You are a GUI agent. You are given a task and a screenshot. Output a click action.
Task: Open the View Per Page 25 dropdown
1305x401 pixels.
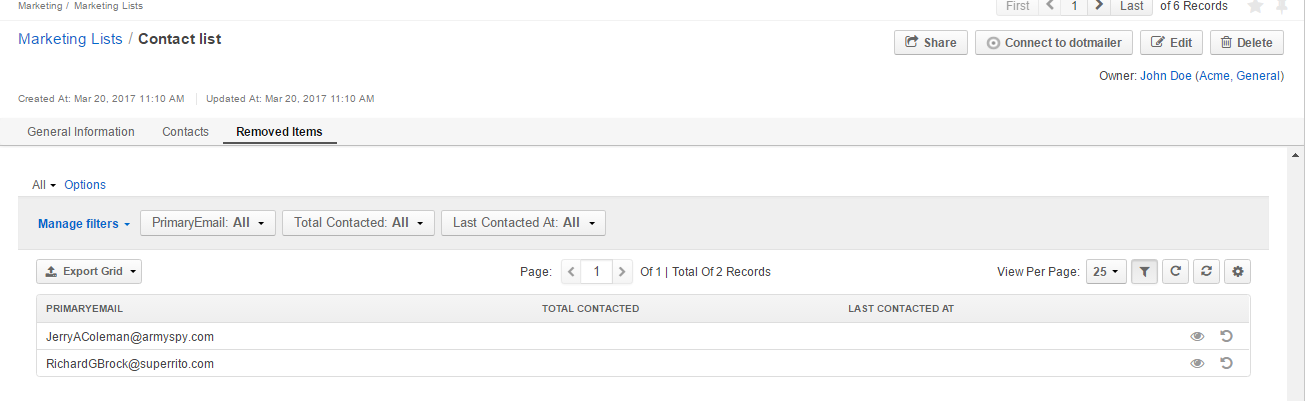(x=1106, y=271)
